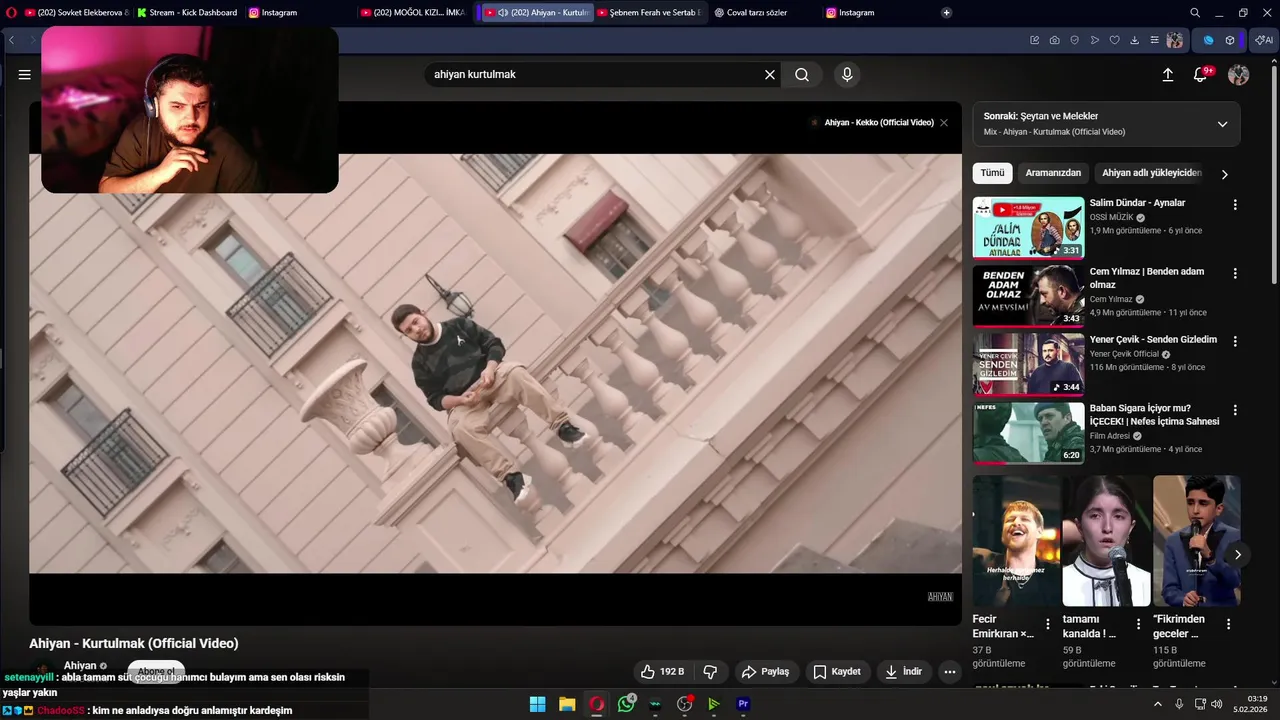Open options for Salim Dündar - Aynalar
This screenshot has width=1280, height=720.
(1235, 204)
